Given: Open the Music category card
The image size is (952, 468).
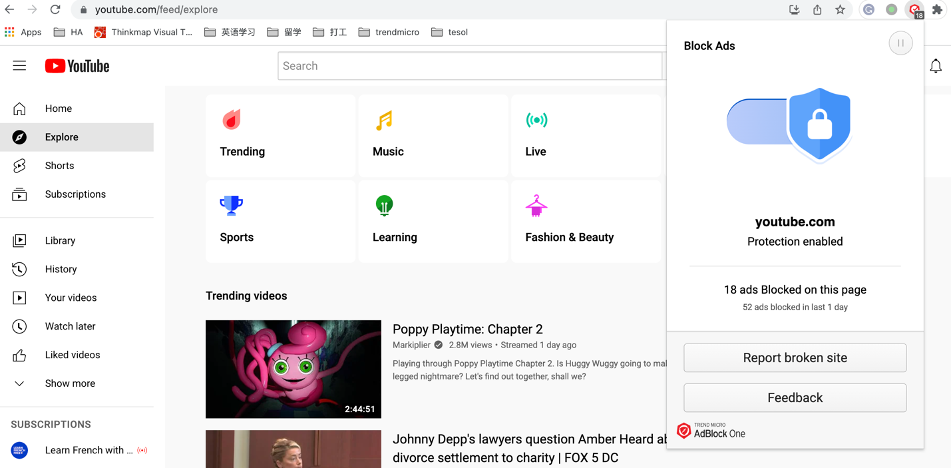Looking at the screenshot, I should 433,136.
